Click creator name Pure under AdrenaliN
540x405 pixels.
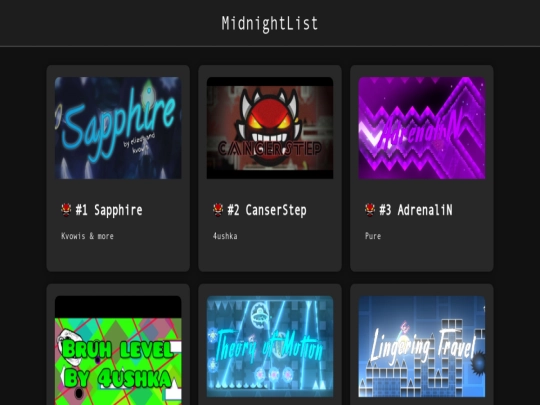pos(373,236)
